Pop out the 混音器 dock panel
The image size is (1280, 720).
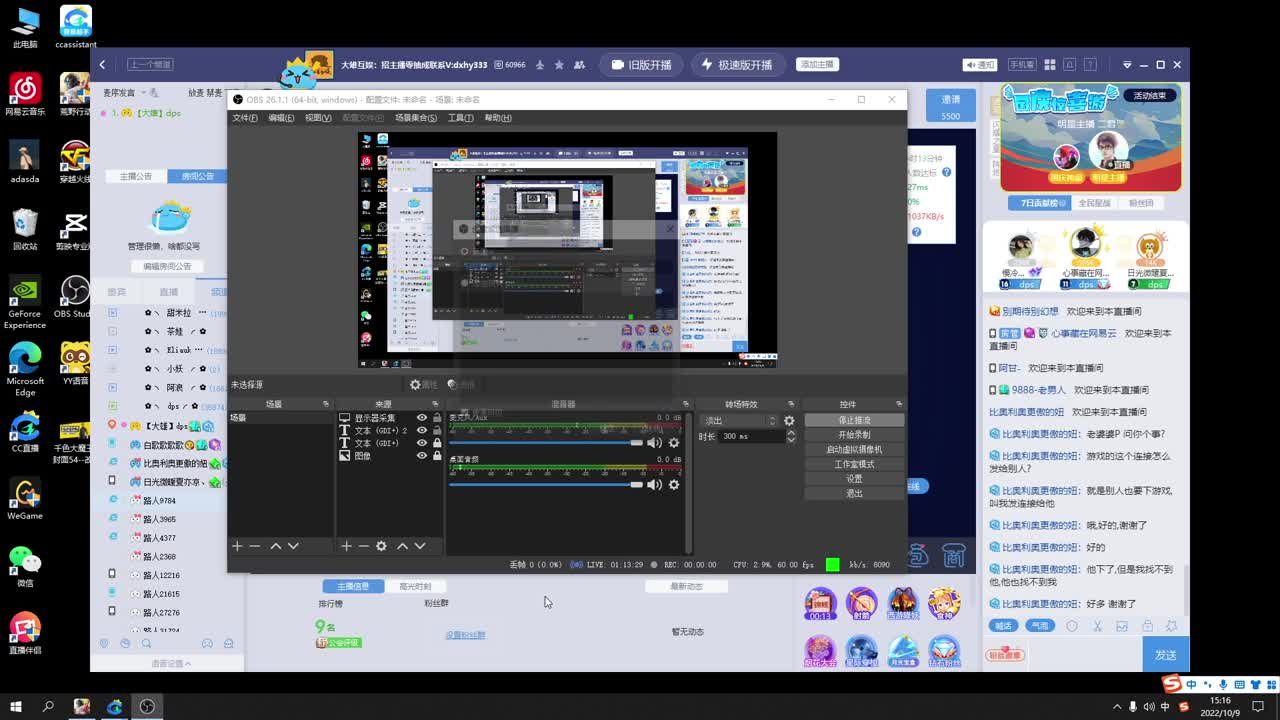pos(685,404)
